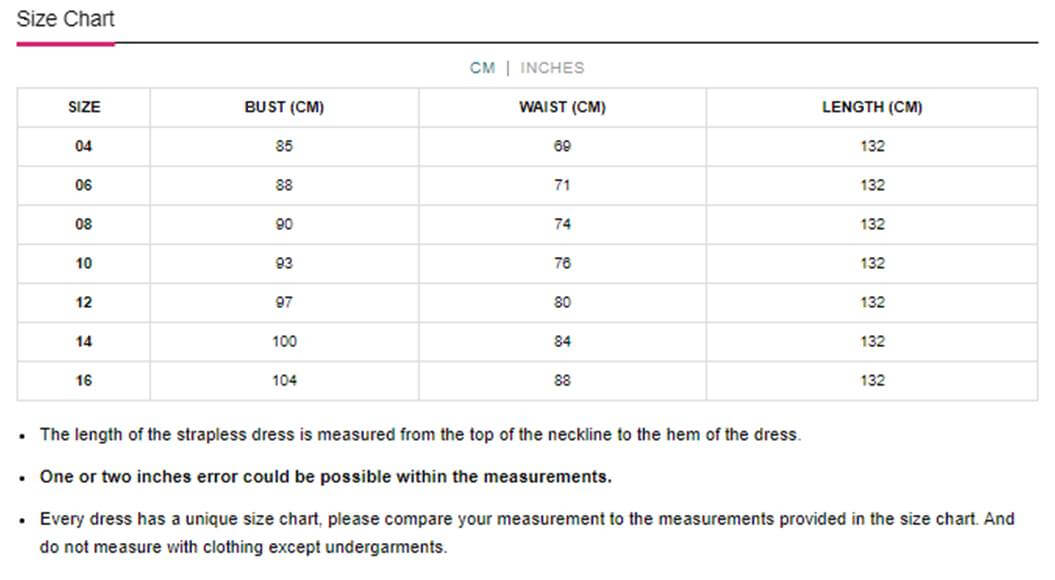Click the LENGTH (CM) column header
This screenshot has width=1055, height=580.
point(872,107)
